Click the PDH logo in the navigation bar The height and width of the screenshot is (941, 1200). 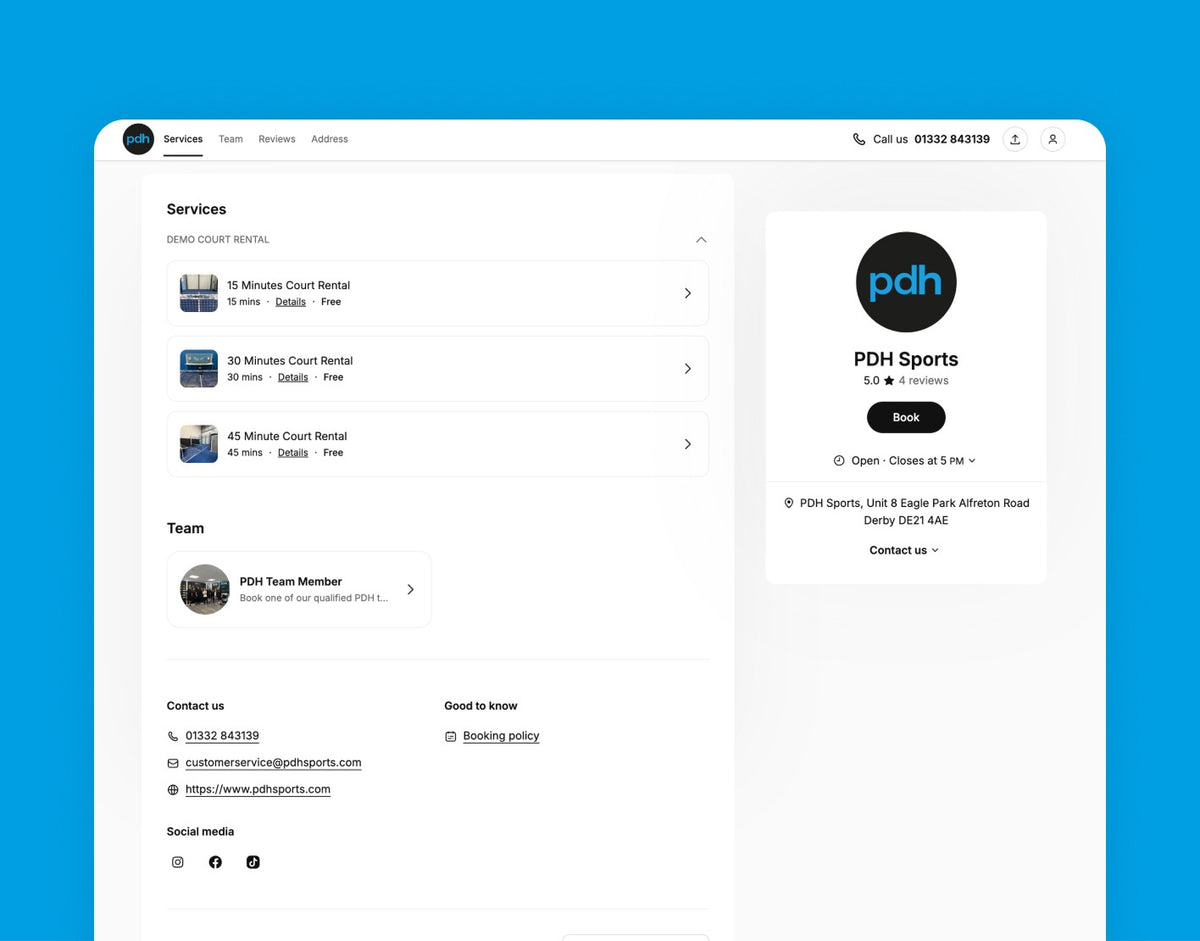pyautogui.click(x=138, y=139)
